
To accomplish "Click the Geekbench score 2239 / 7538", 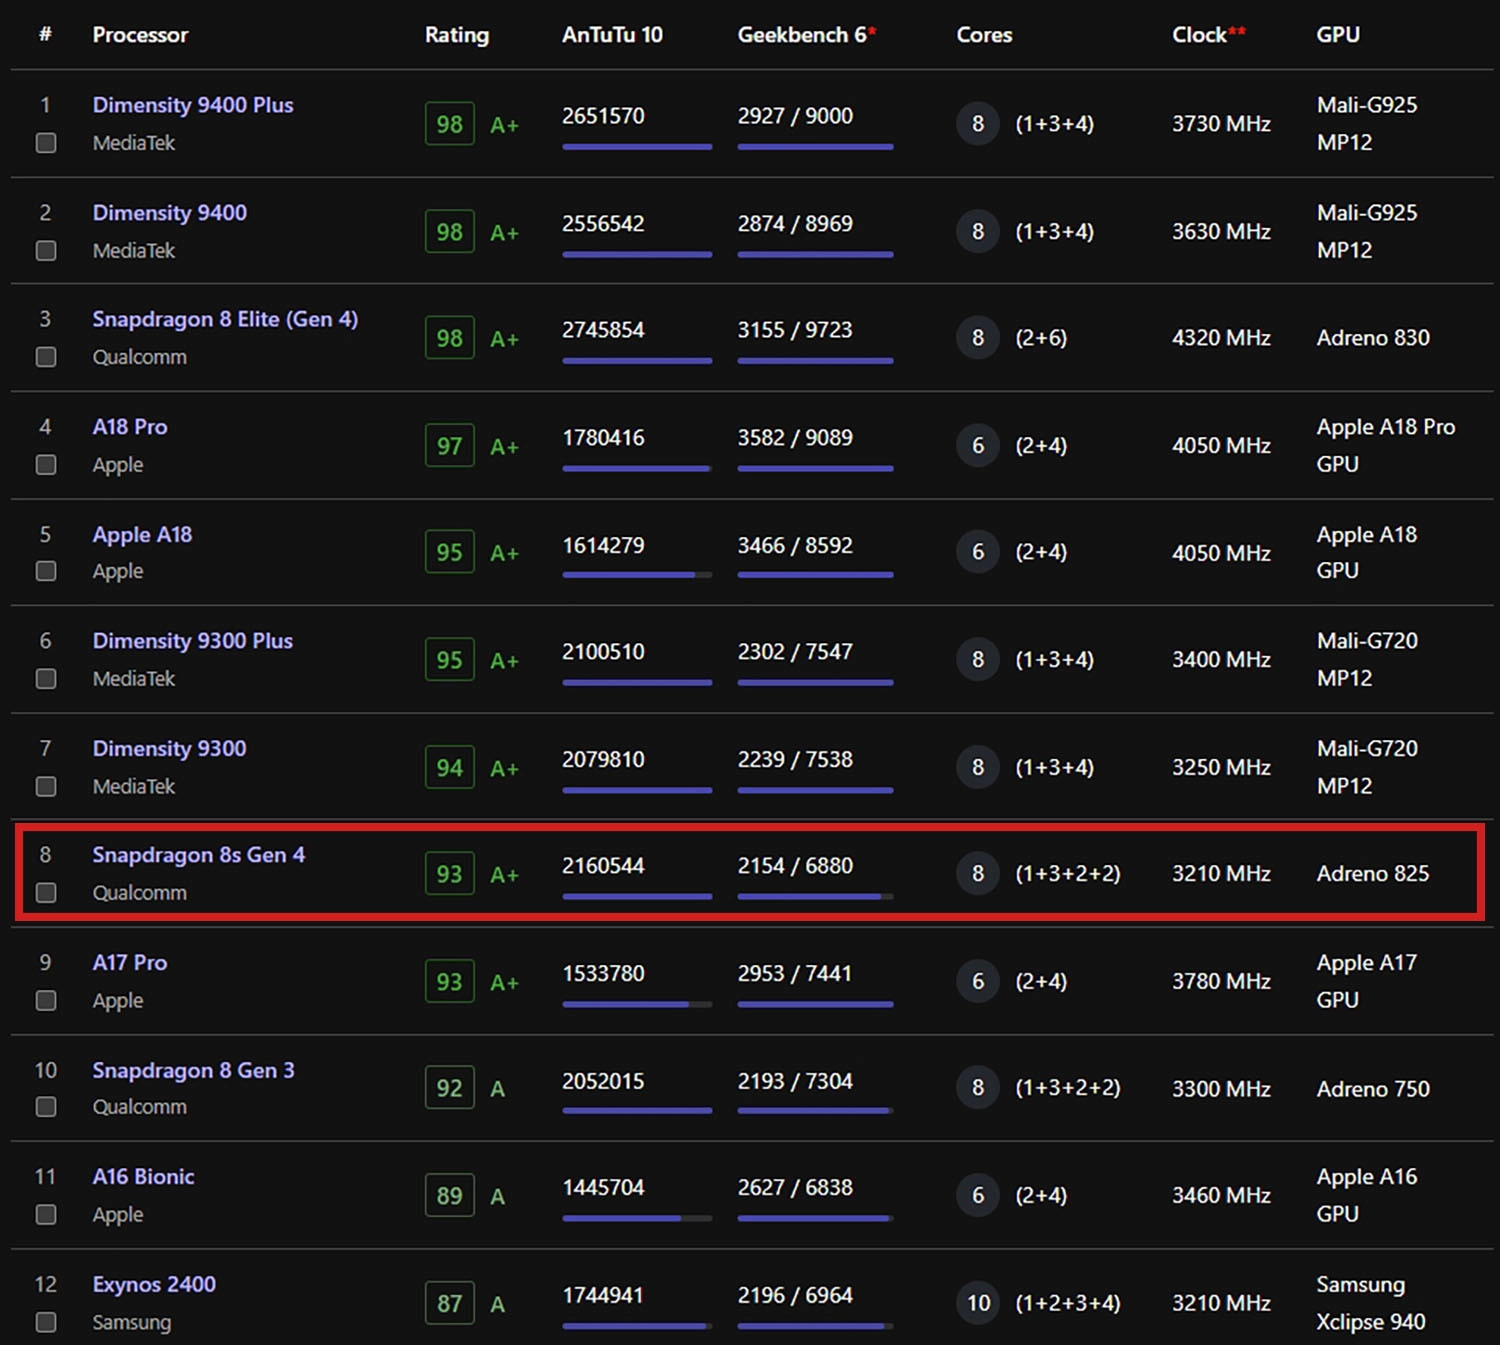I will coord(795,760).
